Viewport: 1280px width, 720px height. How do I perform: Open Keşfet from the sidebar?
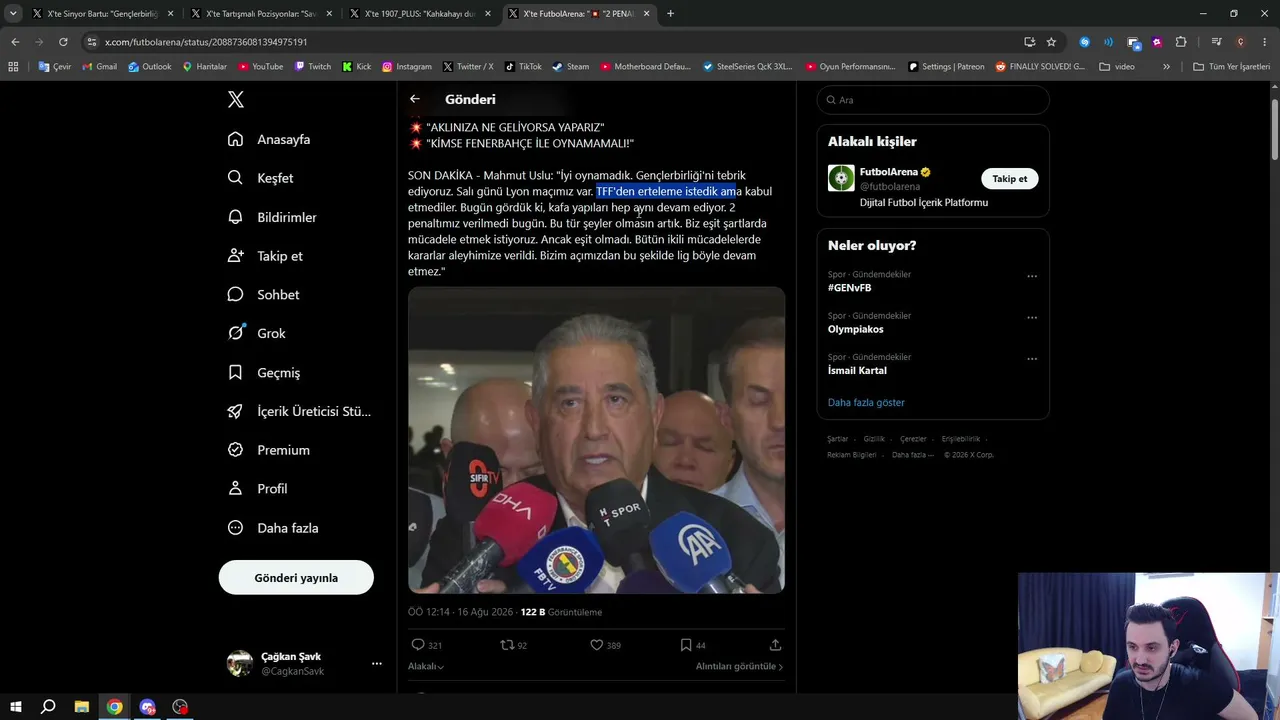click(260, 178)
